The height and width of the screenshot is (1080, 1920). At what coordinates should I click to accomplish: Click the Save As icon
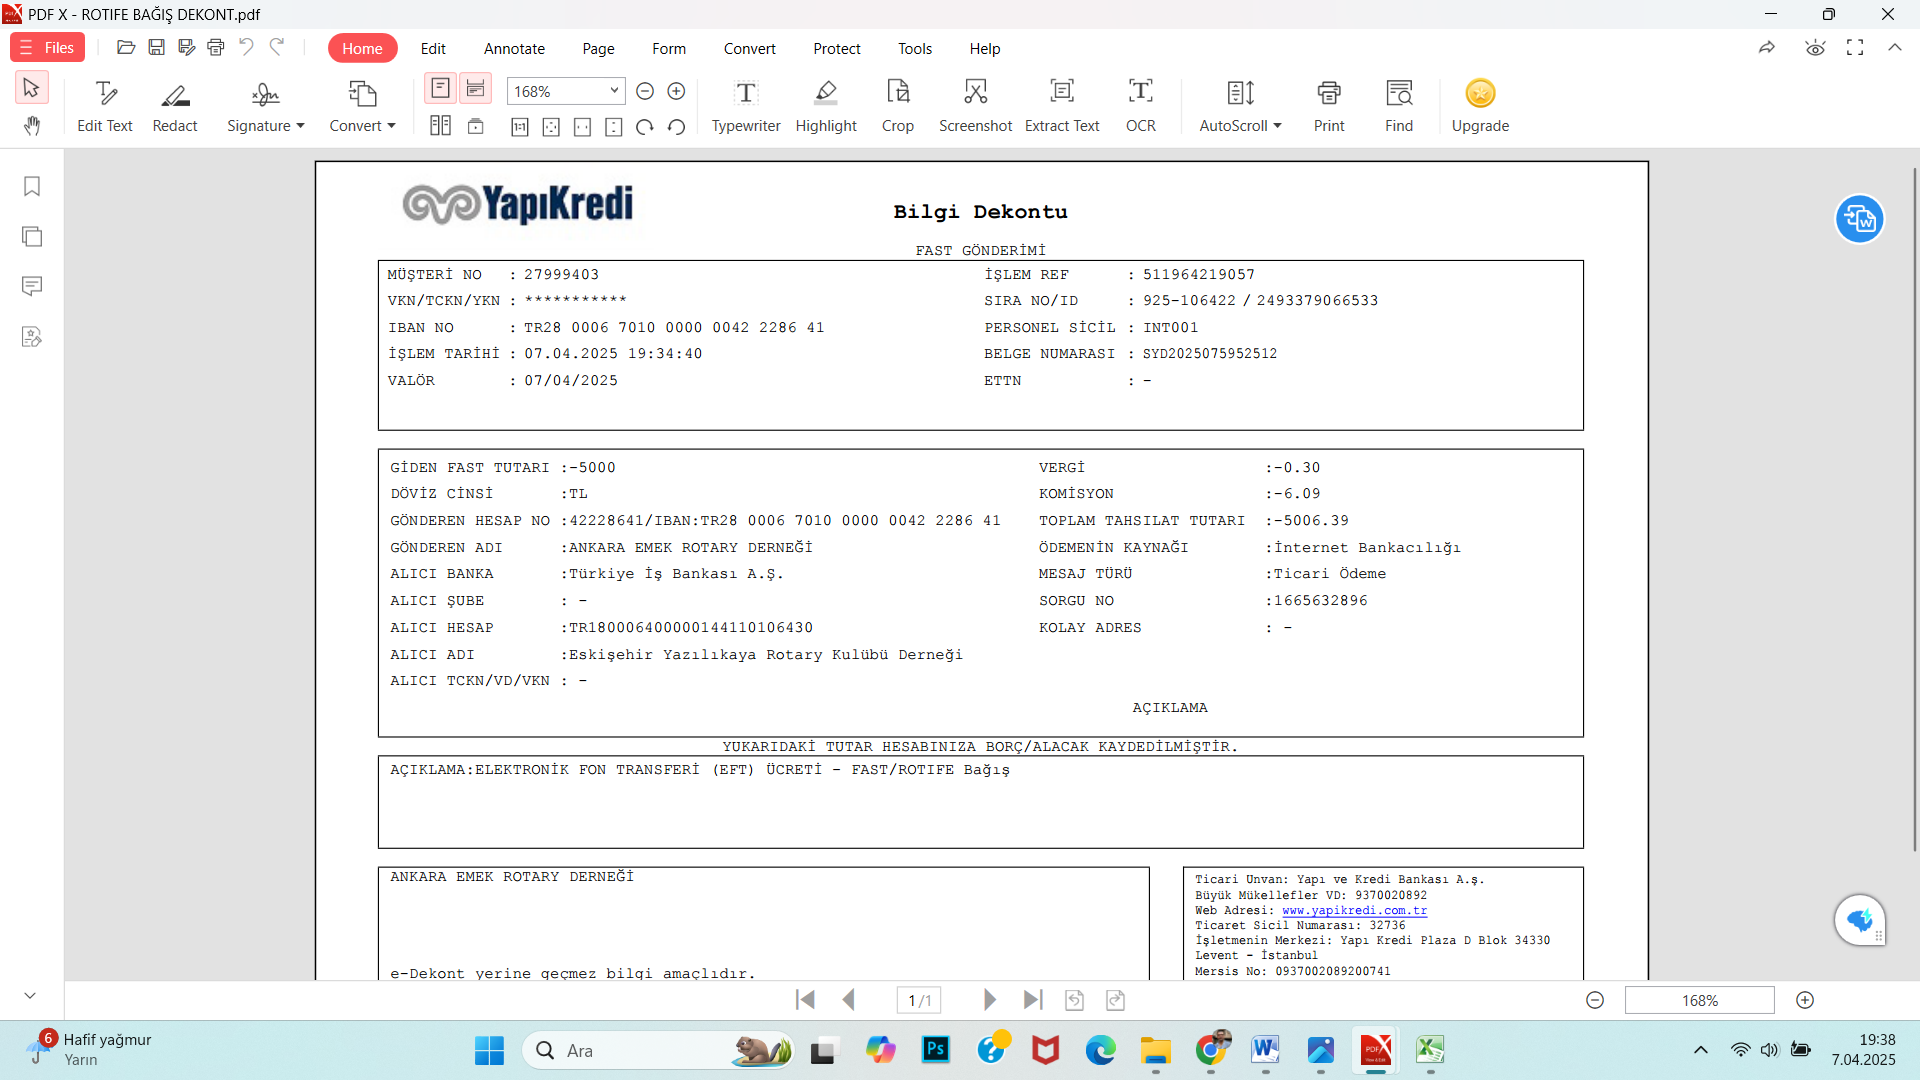[186, 47]
